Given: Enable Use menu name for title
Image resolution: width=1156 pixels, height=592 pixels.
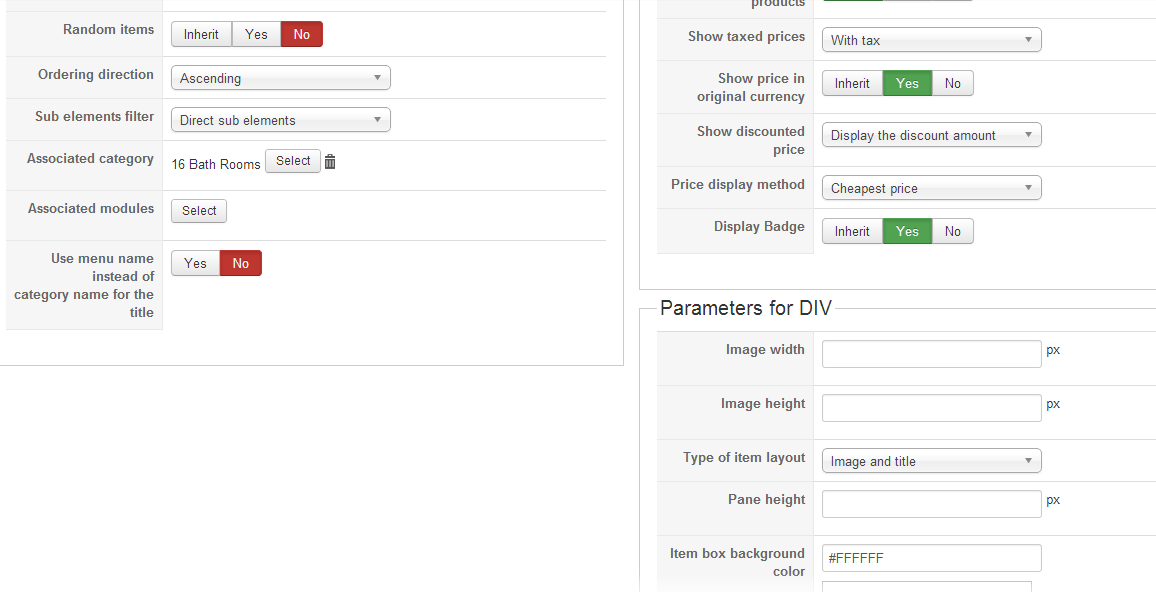Looking at the screenshot, I should coord(195,263).
